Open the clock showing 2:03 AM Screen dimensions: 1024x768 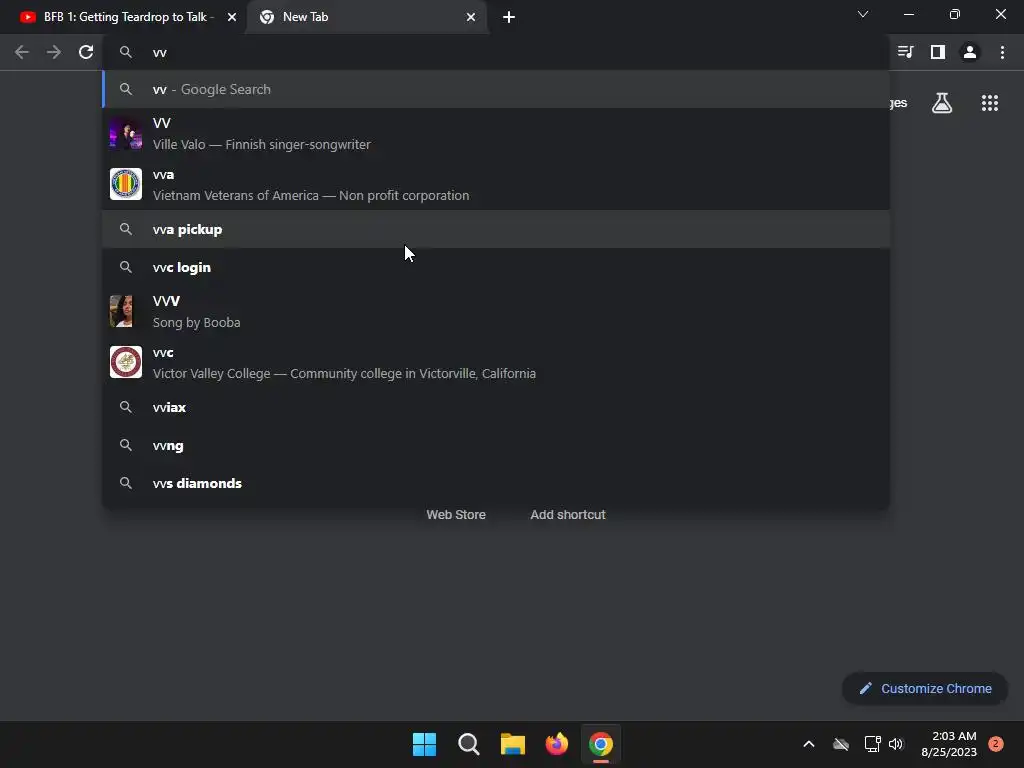[x=949, y=744]
